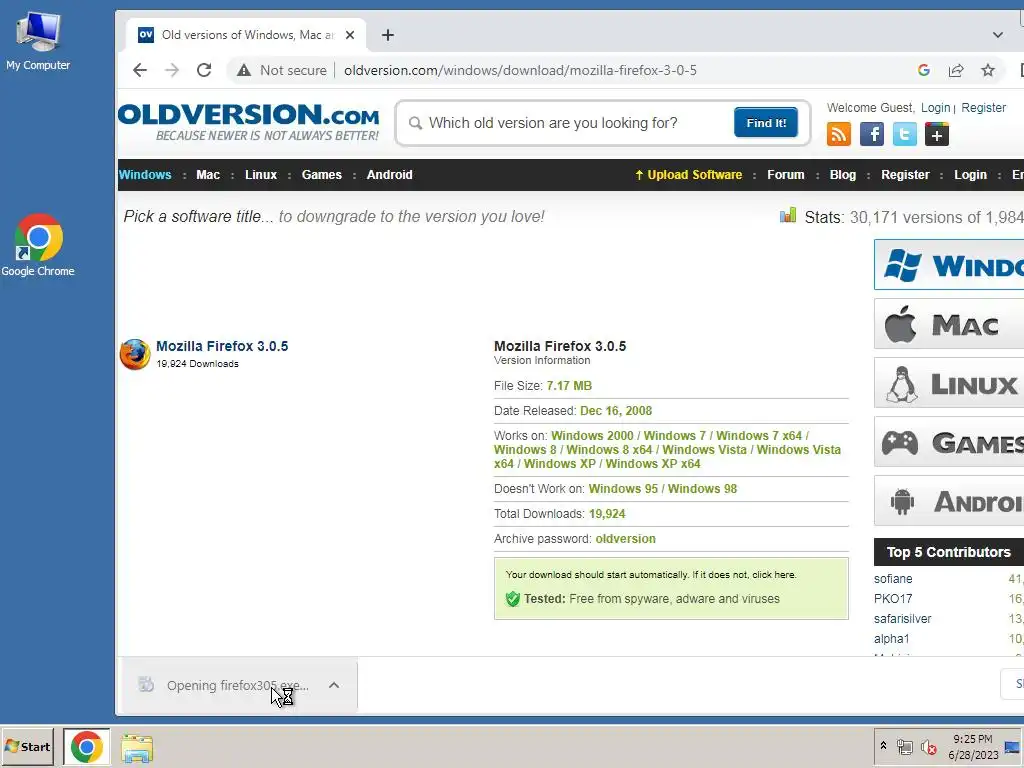Click the address bar URL
Viewport: 1024px width, 768px height.
coord(520,70)
